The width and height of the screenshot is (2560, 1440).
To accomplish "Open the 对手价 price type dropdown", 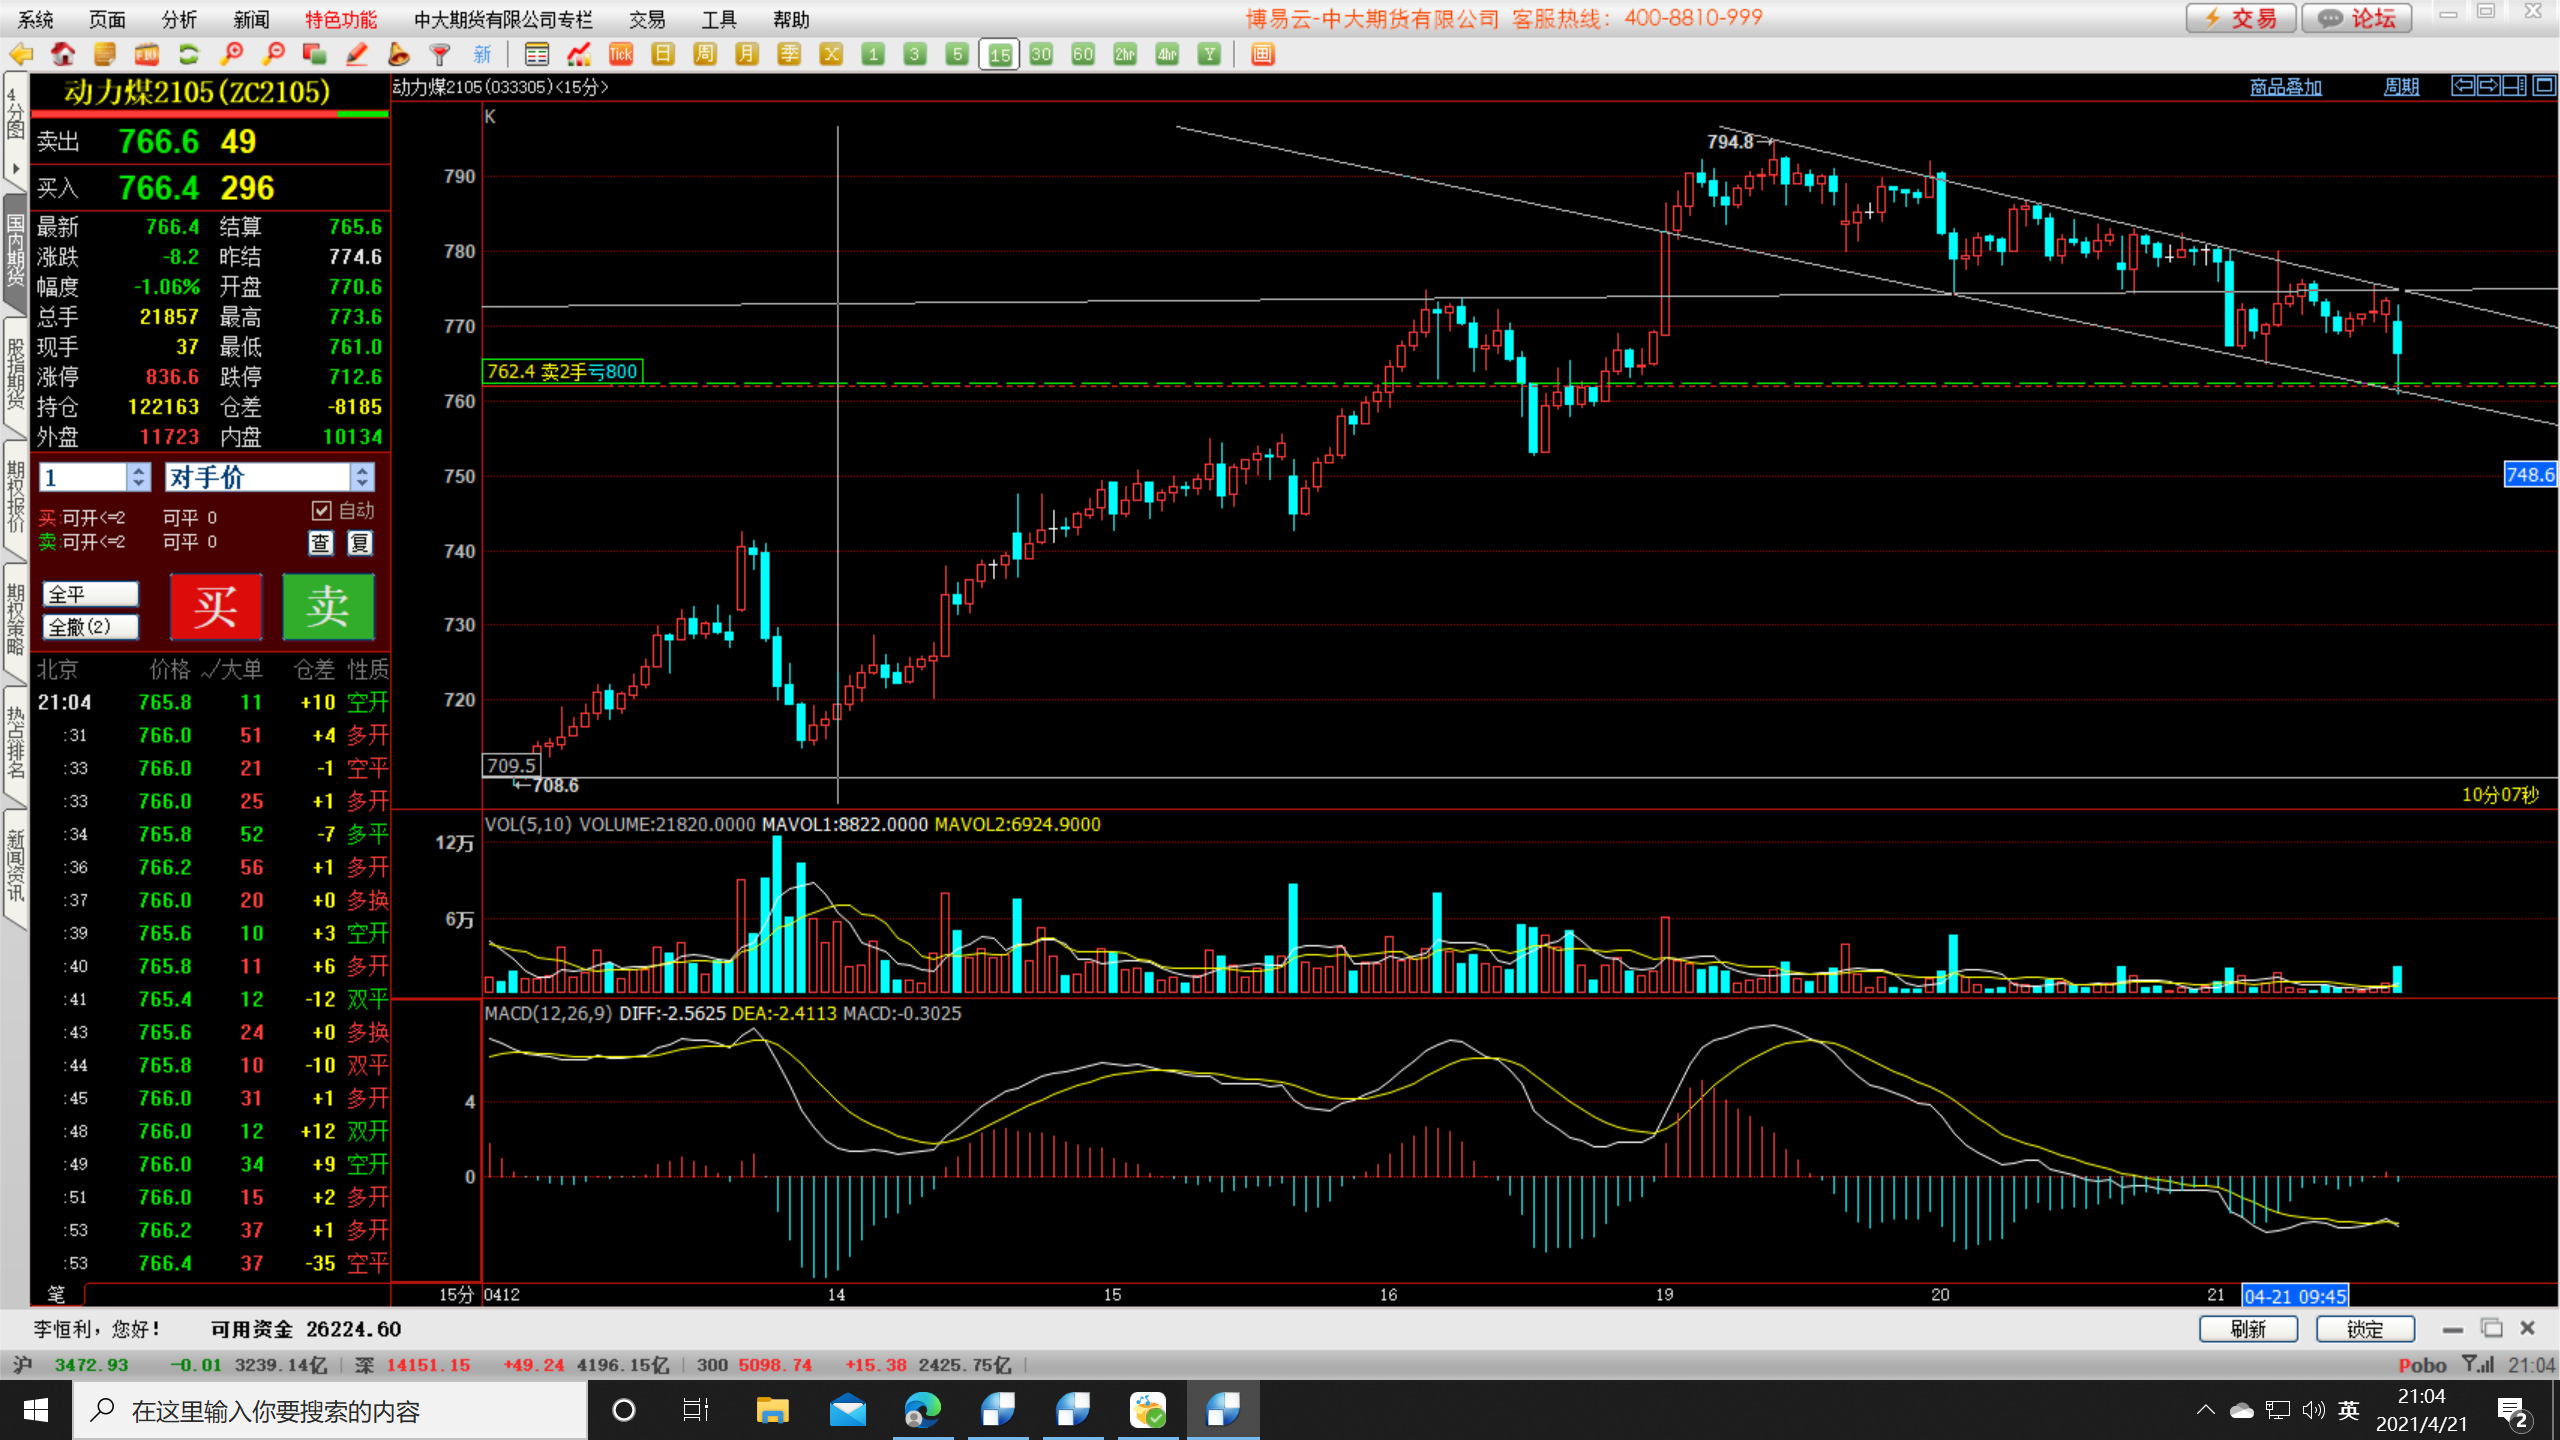I will (x=362, y=477).
